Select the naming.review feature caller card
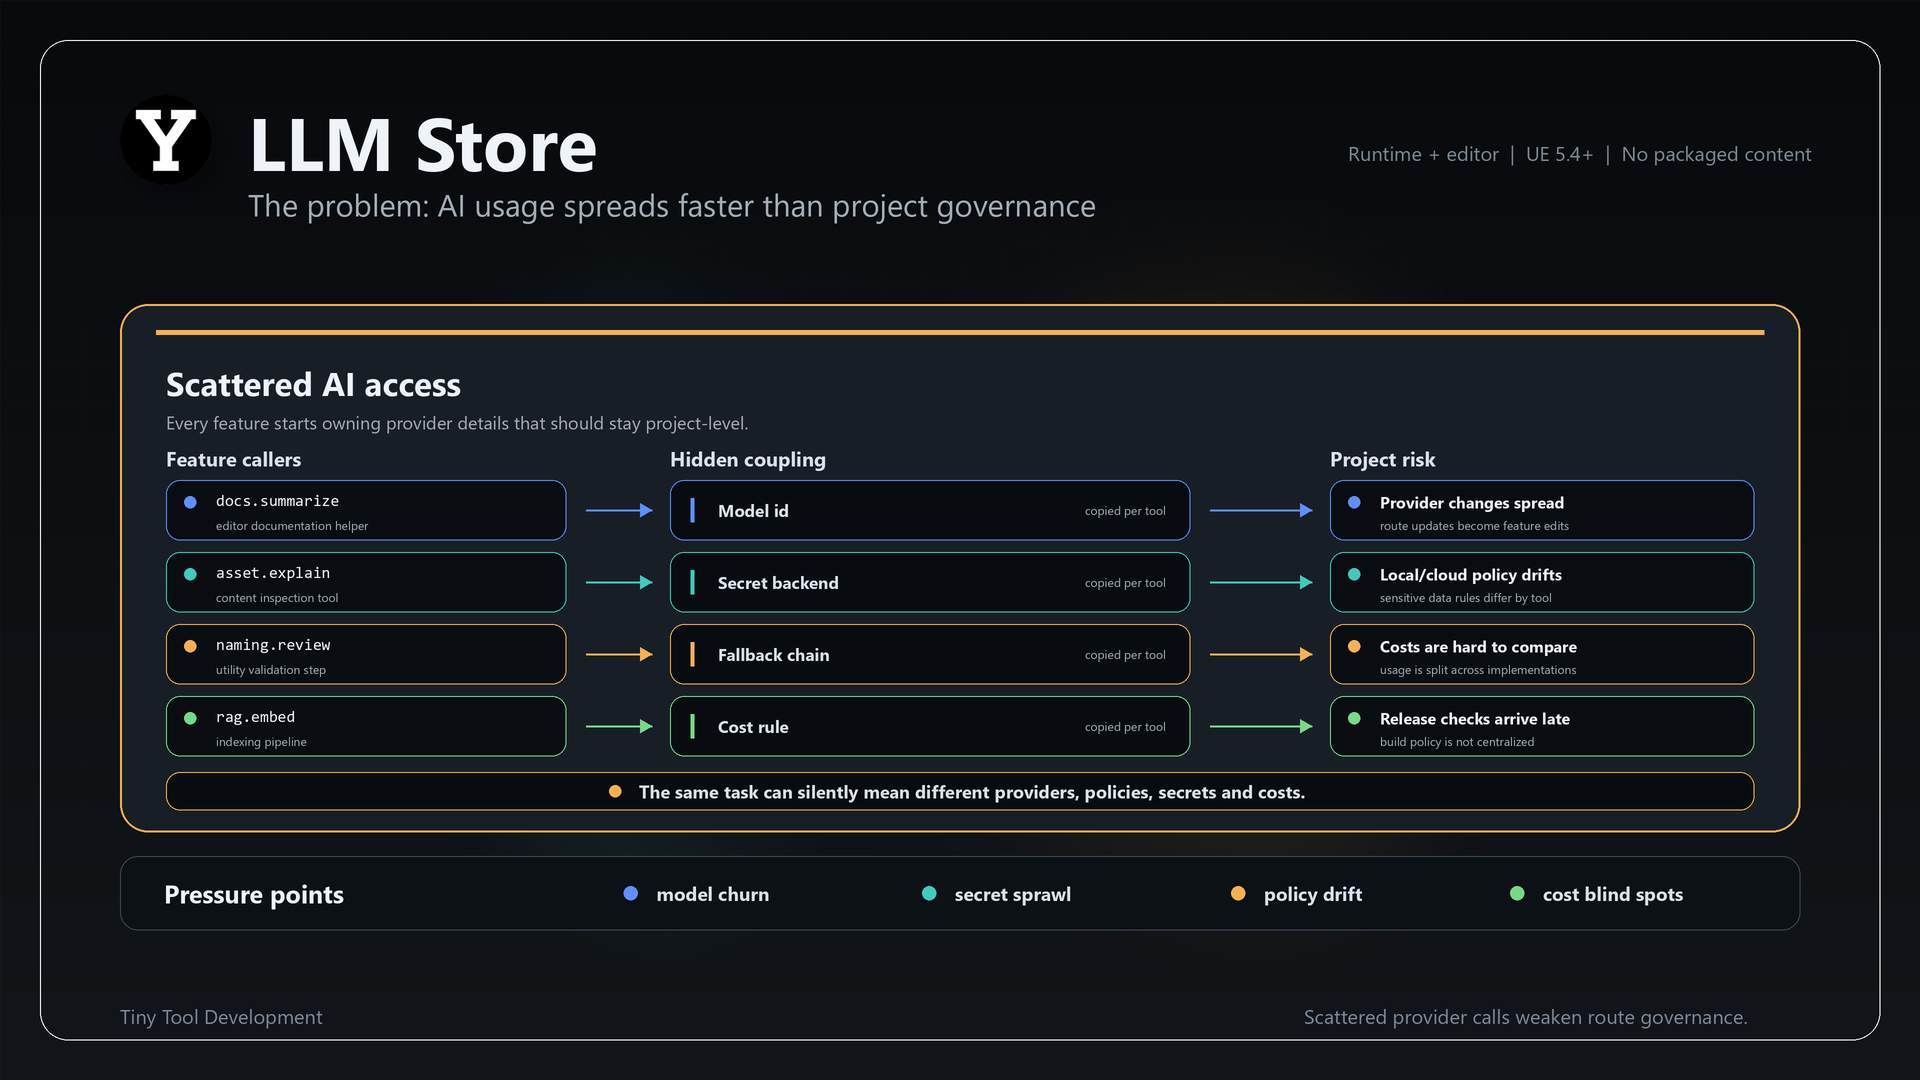 [x=366, y=654]
